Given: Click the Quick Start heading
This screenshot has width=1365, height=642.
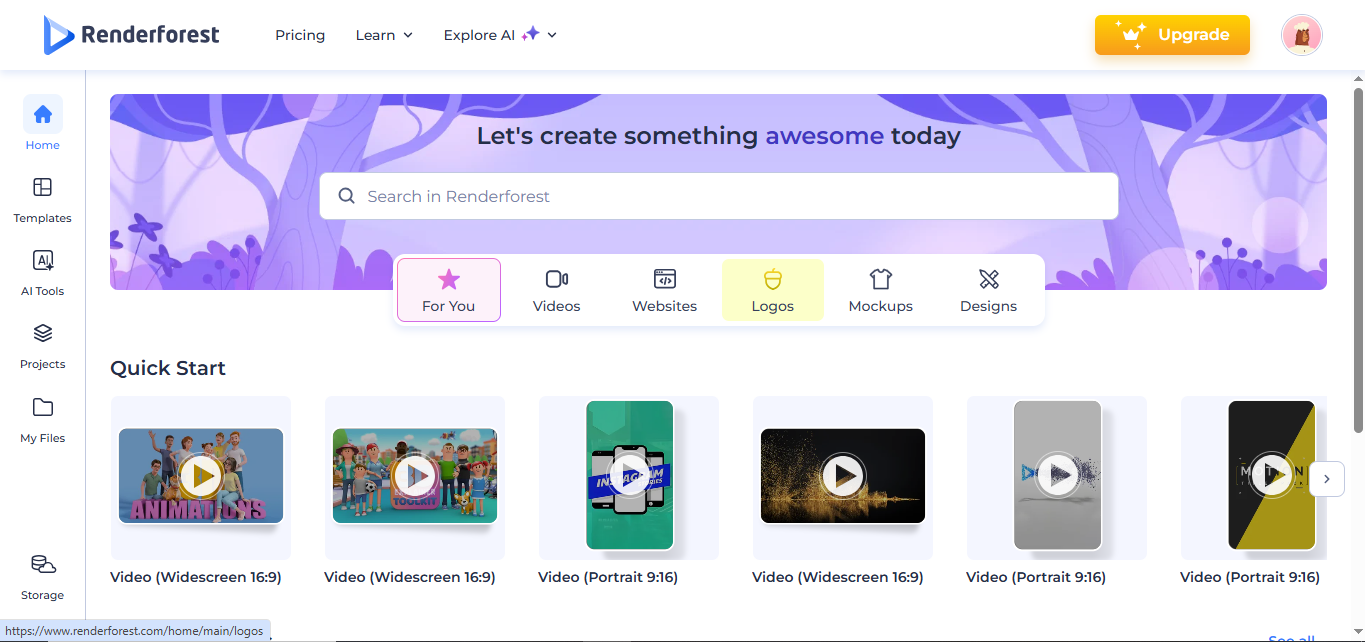Looking at the screenshot, I should click(x=168, y=368).
